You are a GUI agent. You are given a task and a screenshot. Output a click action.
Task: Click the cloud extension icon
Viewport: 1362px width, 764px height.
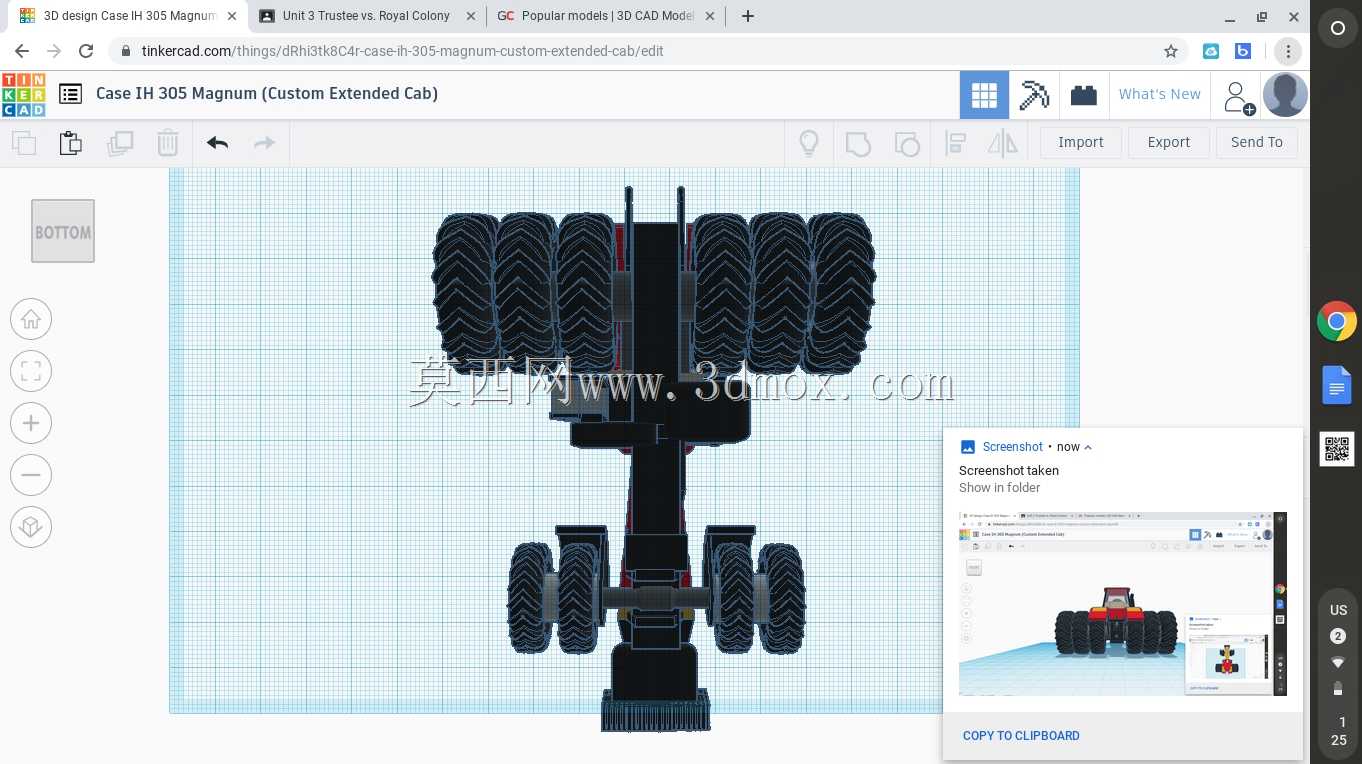point(1211,51)
